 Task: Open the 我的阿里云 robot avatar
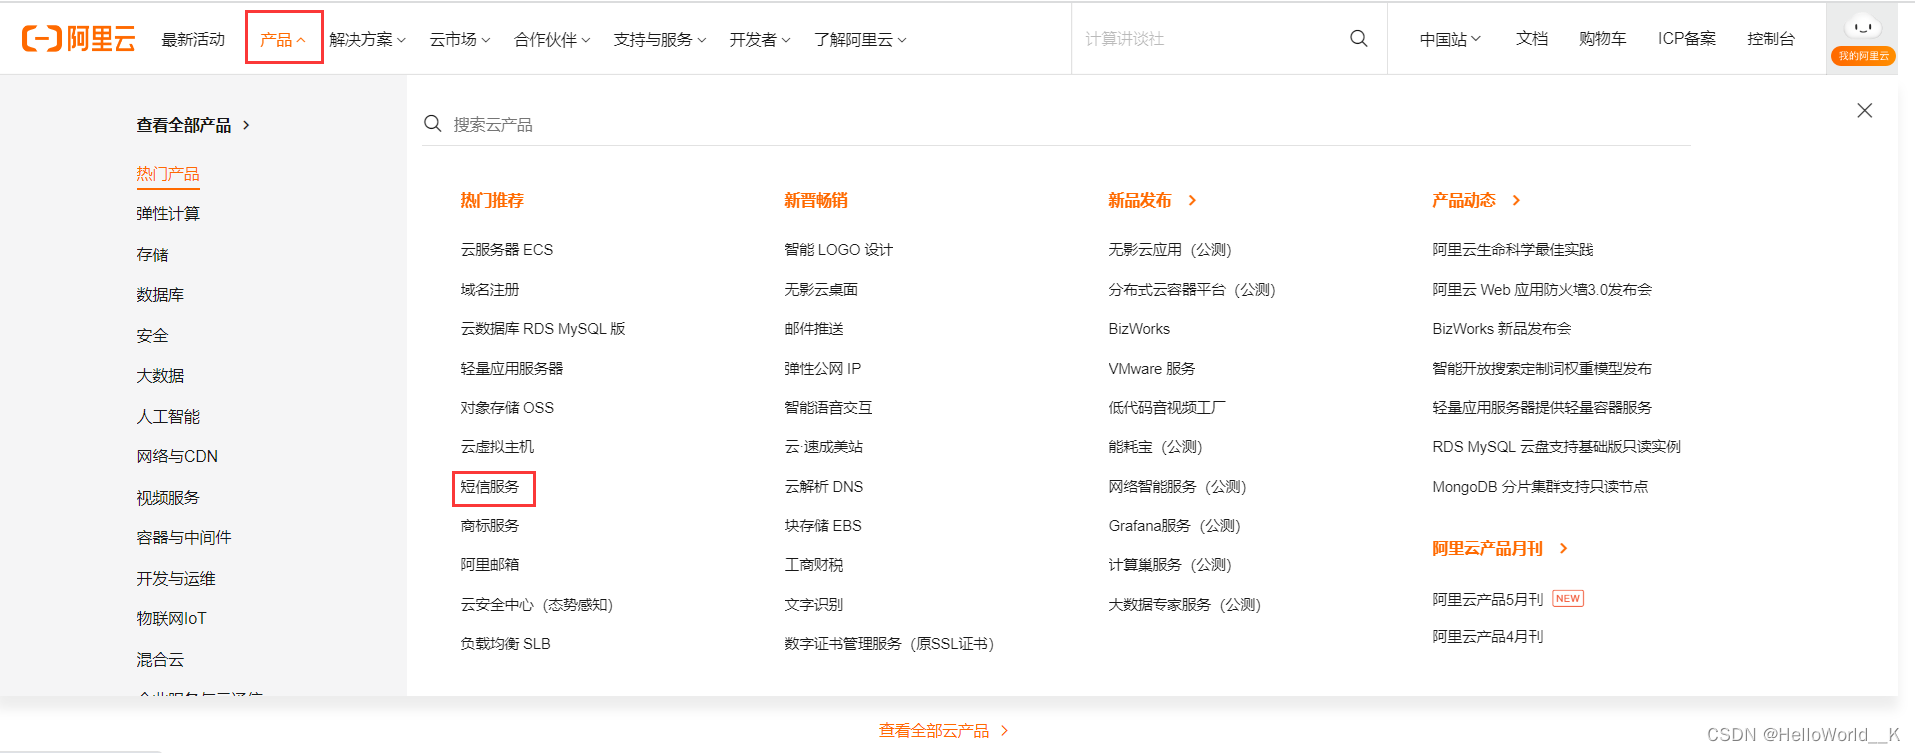pos(1862,40)
